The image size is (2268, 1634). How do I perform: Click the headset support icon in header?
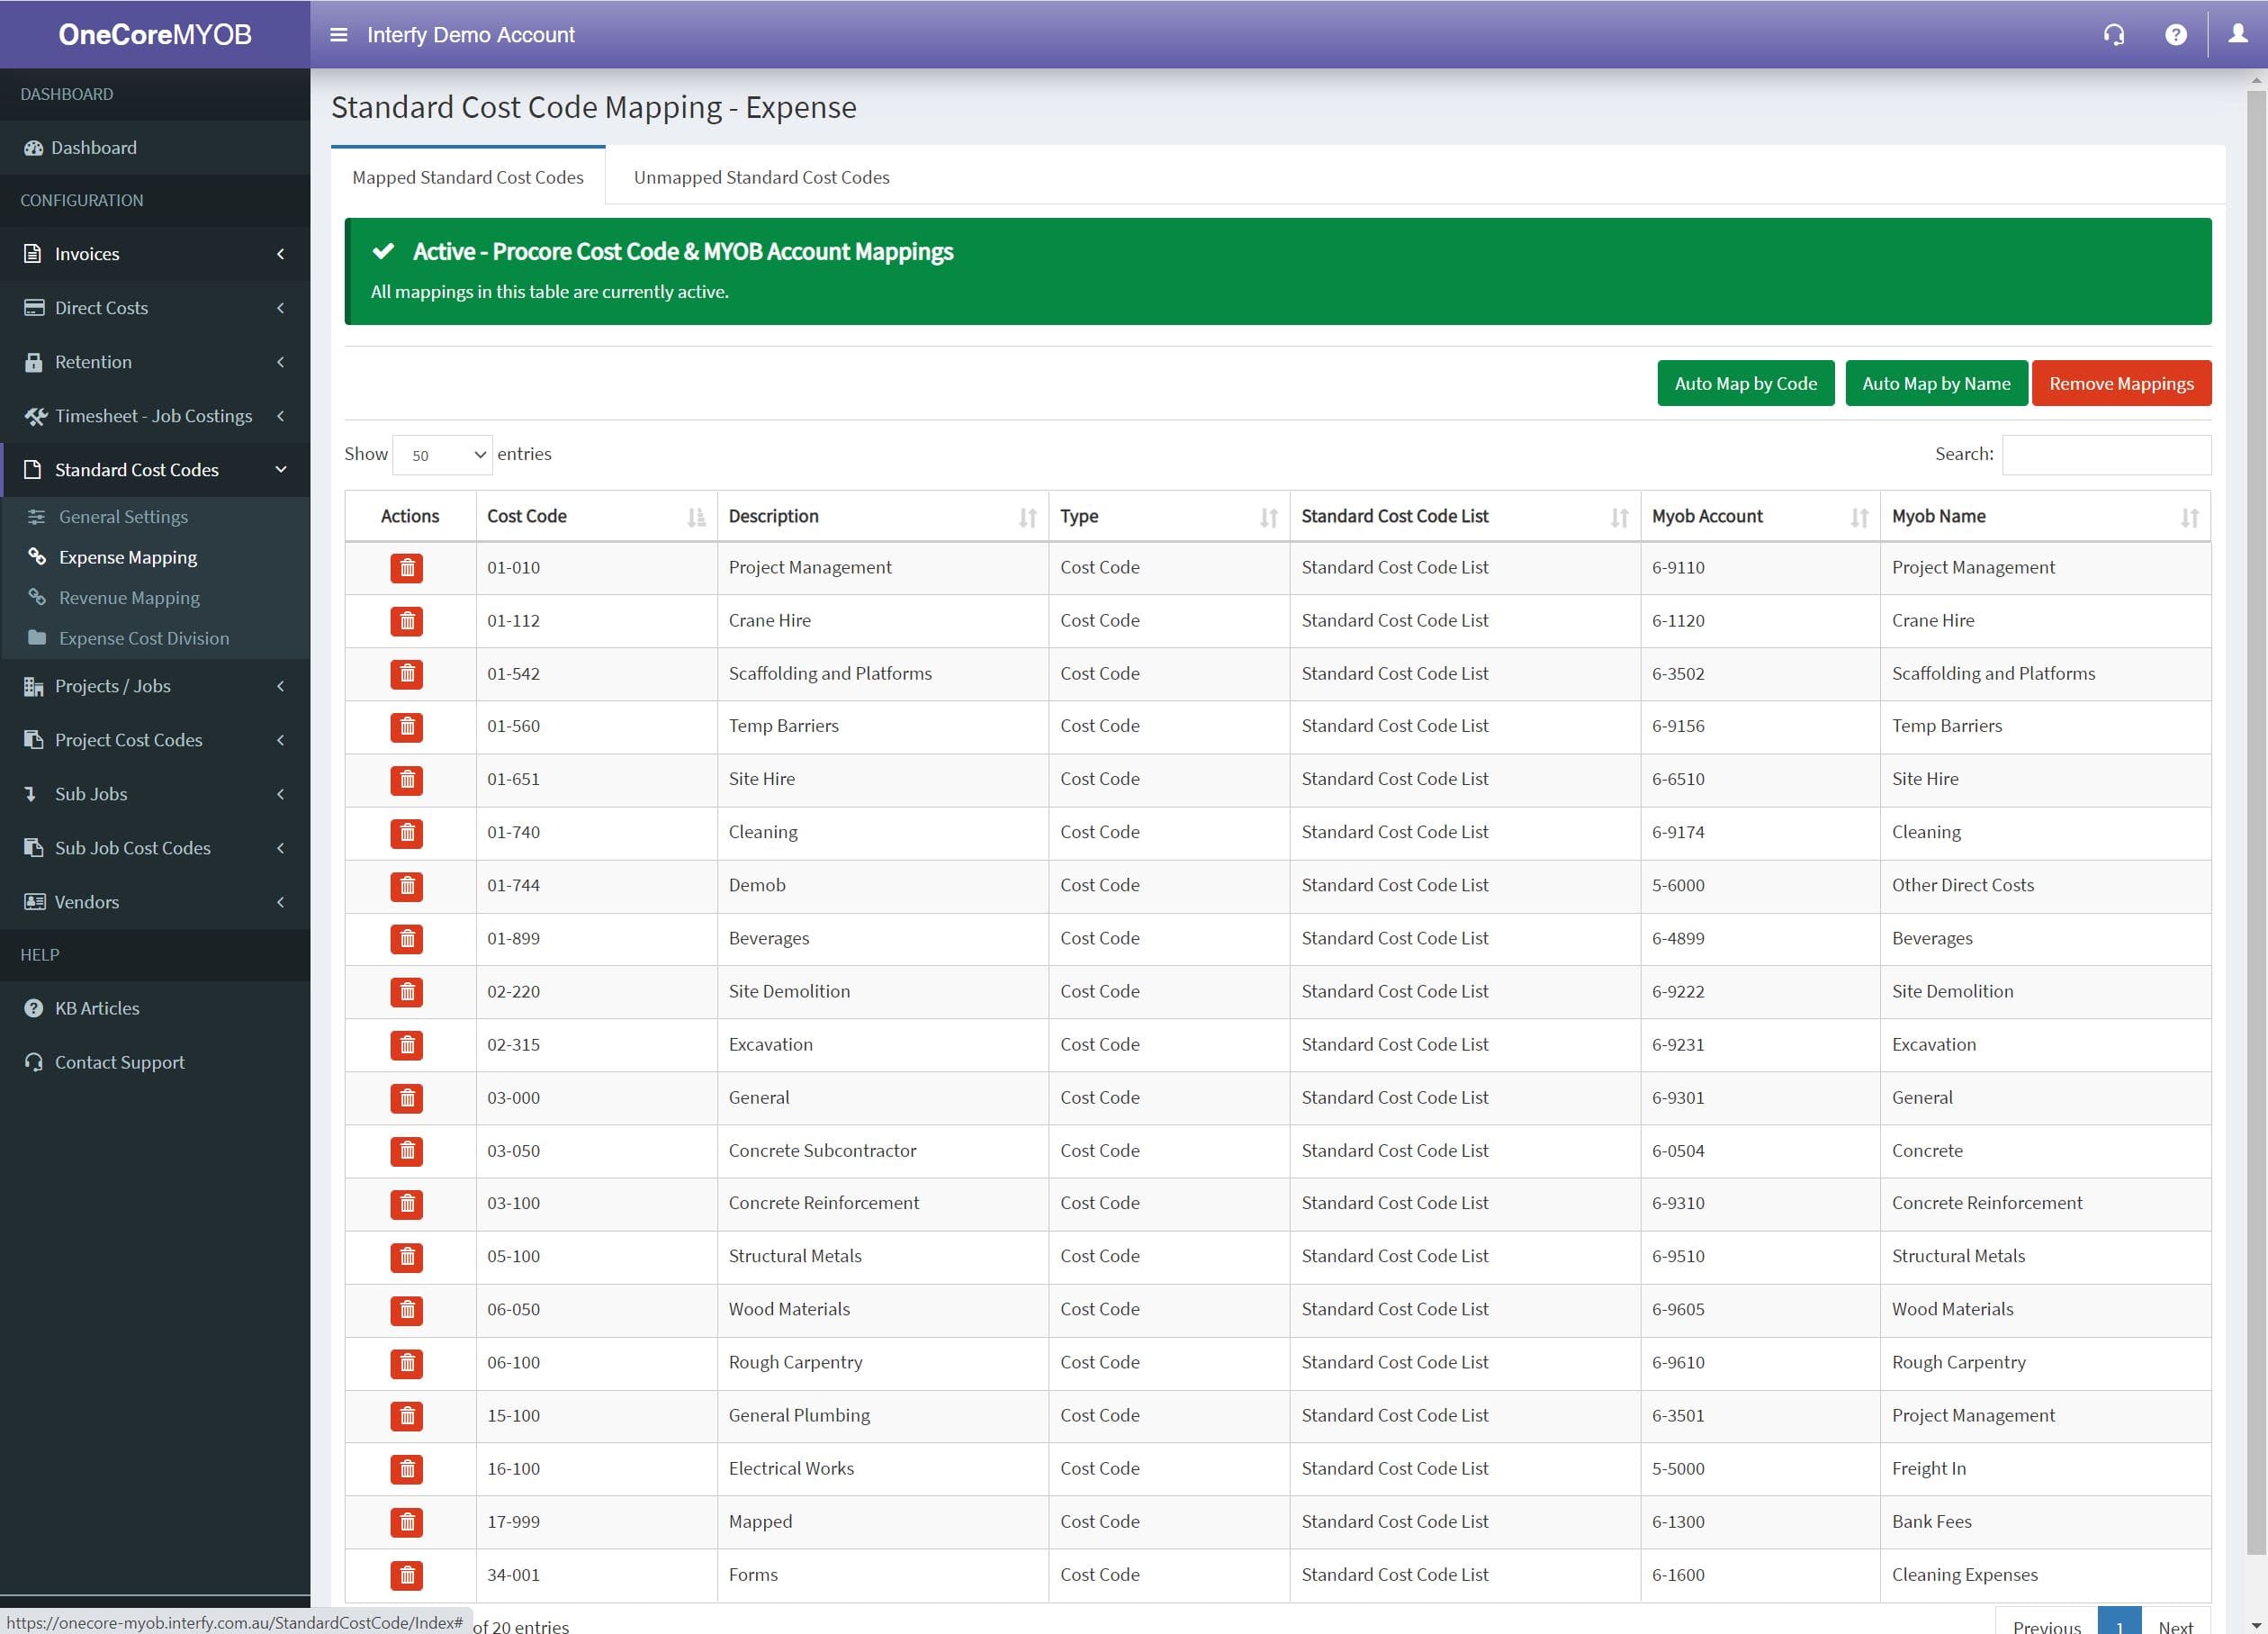coord(2114,35)
